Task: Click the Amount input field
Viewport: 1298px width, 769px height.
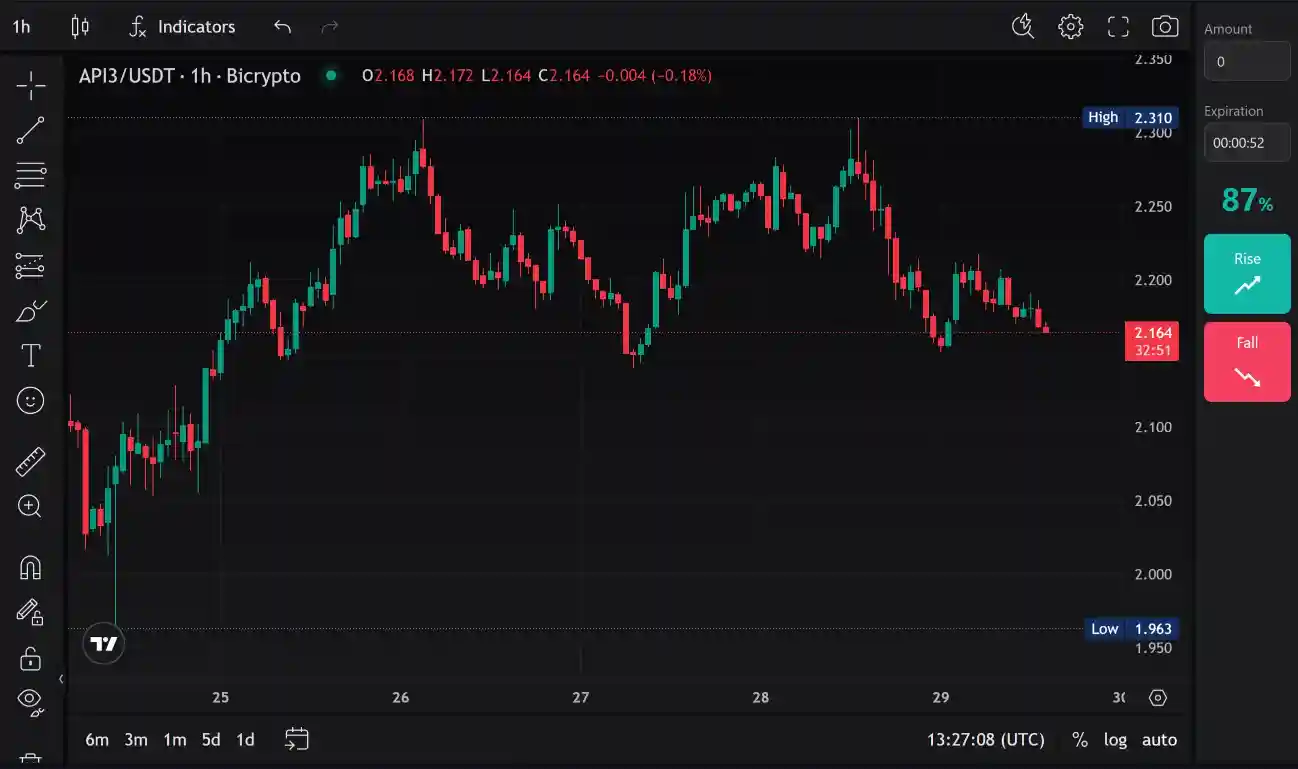Action: (1246, 61)
